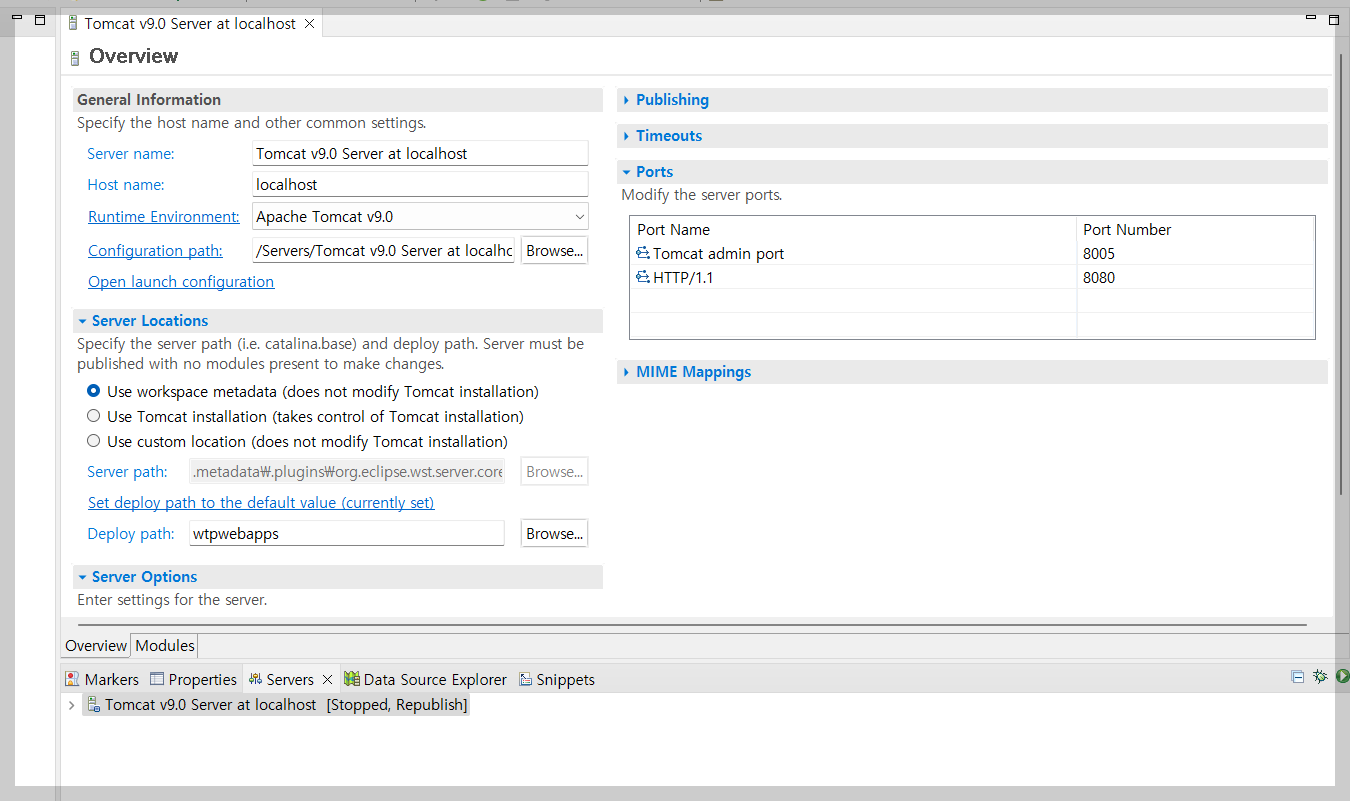This screenshot has width=1350, height=801.
Task: Minimize the editor area at top right
Action: [x=1313, y=19]
